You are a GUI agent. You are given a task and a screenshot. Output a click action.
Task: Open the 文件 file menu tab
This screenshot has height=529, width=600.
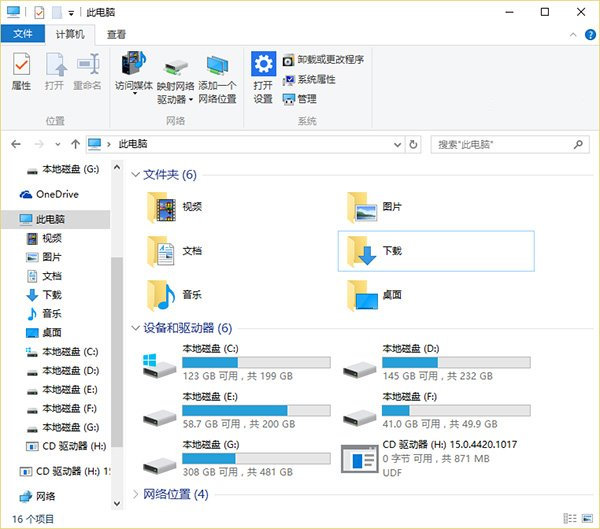click(23, 34)
